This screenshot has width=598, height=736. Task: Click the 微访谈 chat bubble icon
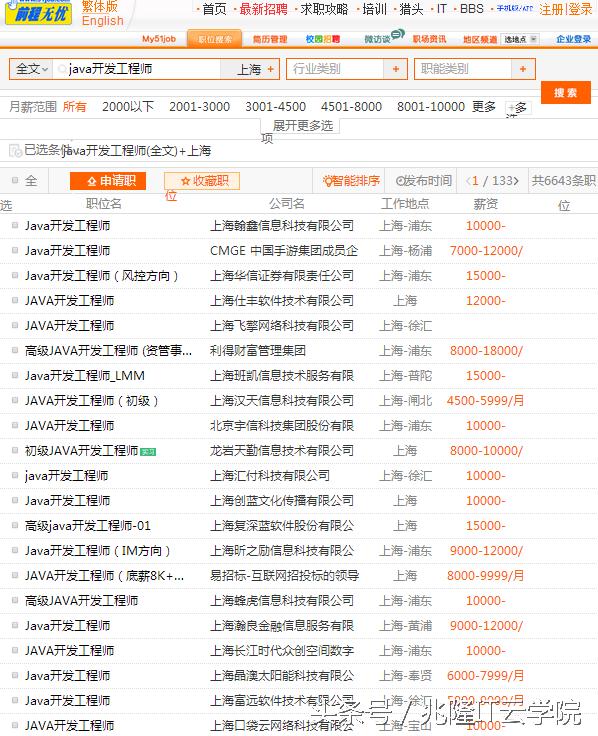coord(398,34)
